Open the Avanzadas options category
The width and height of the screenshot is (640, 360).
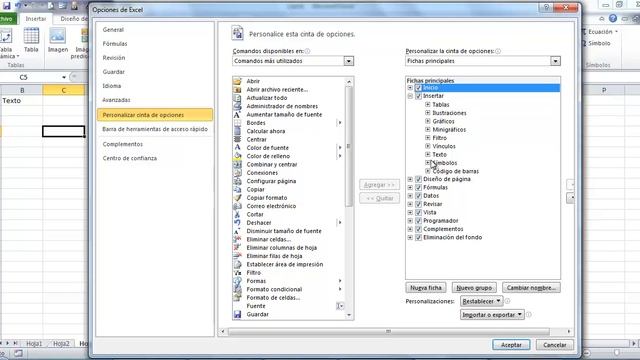[116, 100]
